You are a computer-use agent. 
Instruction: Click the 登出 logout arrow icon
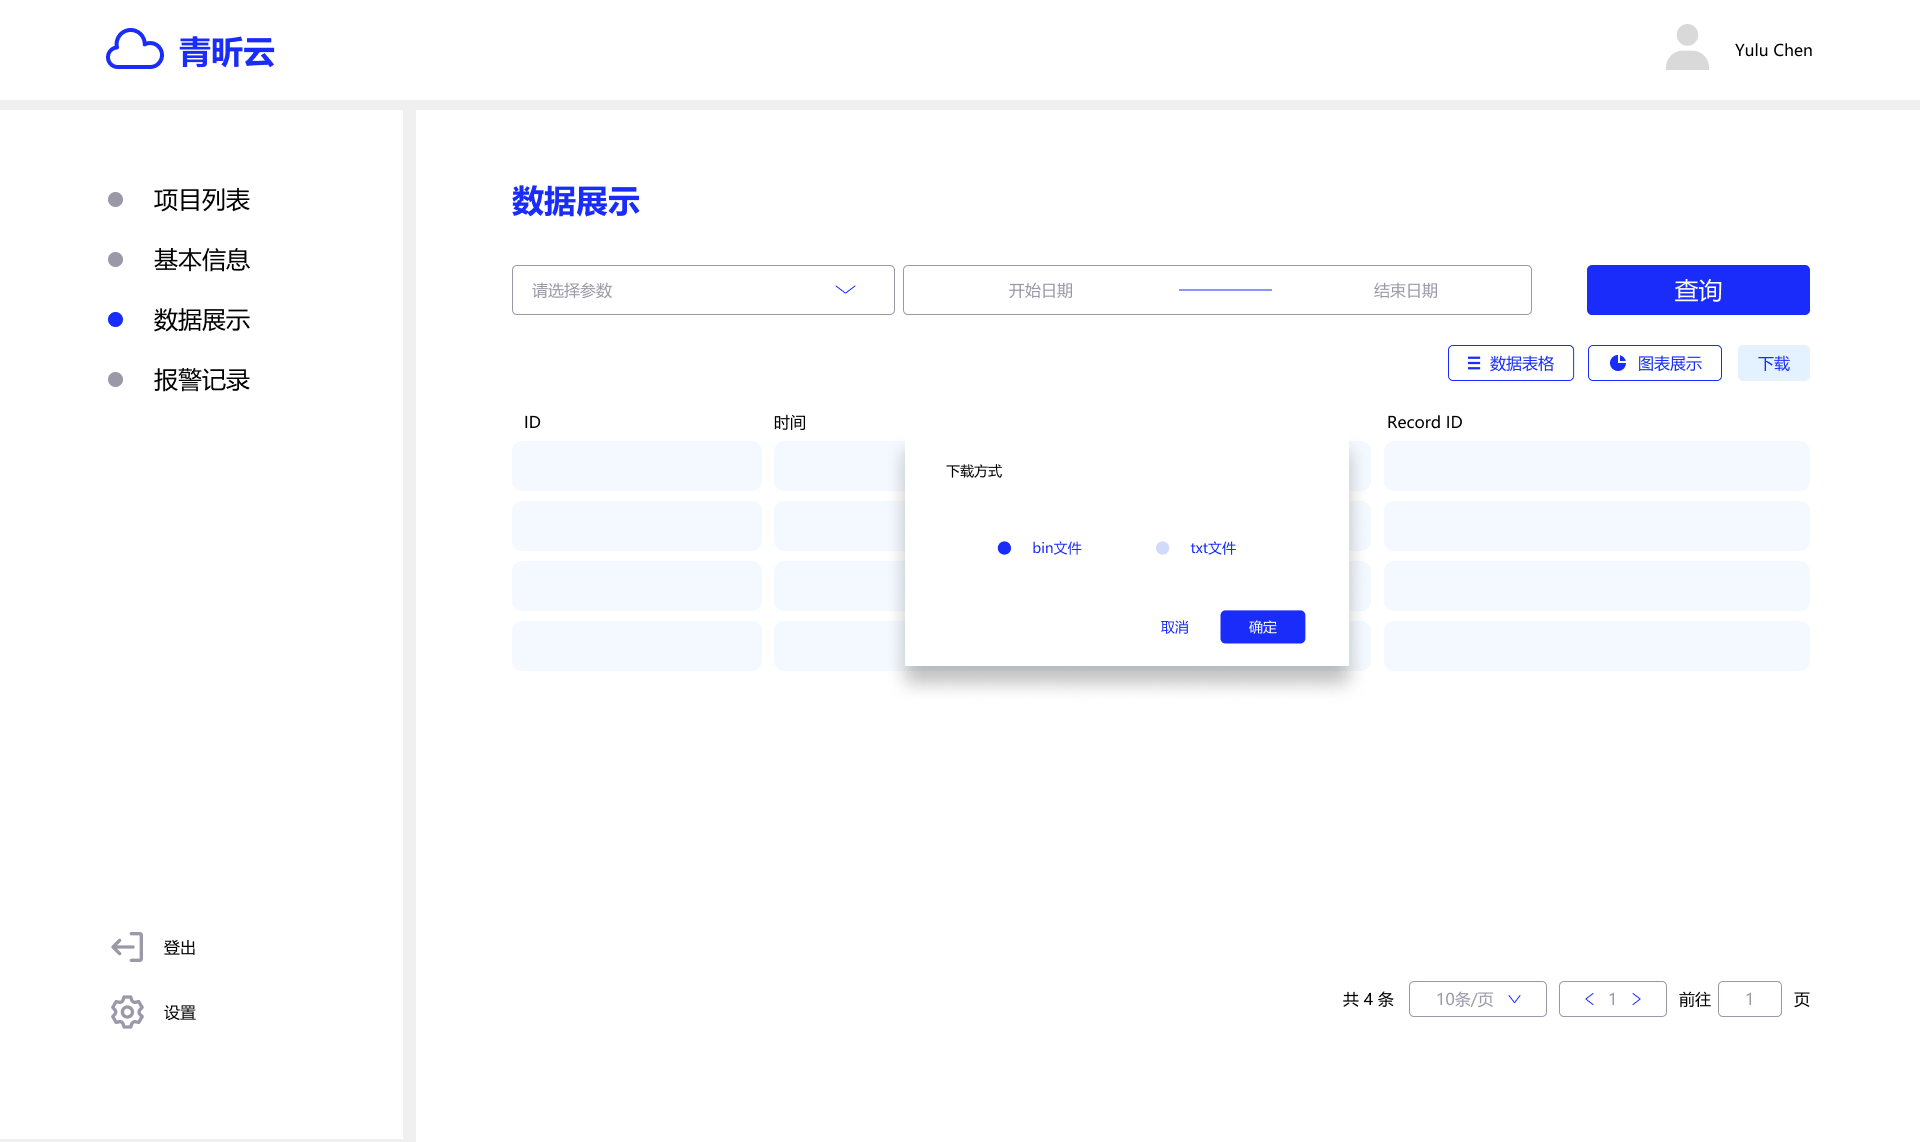click(127, 947)
